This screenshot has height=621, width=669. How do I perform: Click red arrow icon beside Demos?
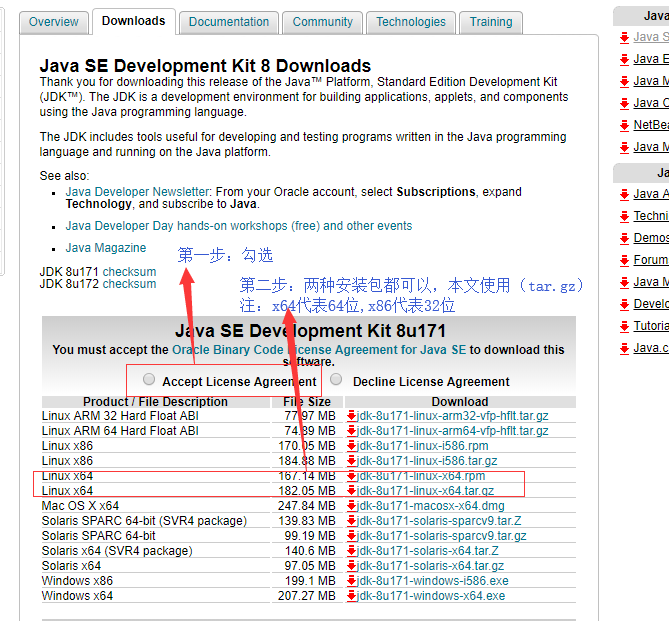click(x=625, y=238)
